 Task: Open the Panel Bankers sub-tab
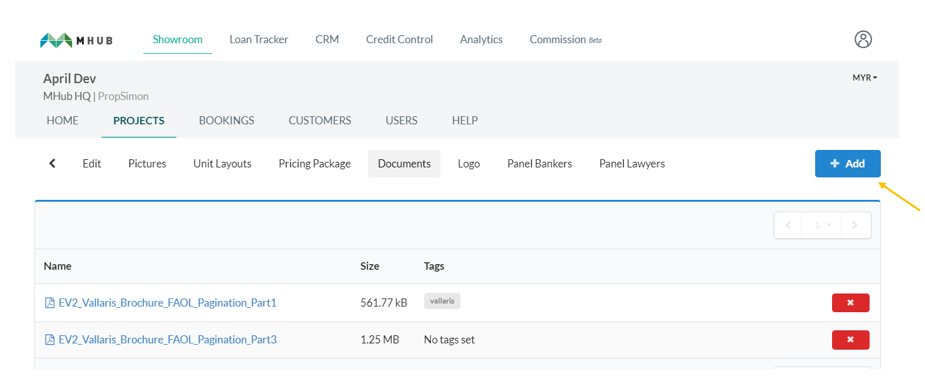click(540, 164)
